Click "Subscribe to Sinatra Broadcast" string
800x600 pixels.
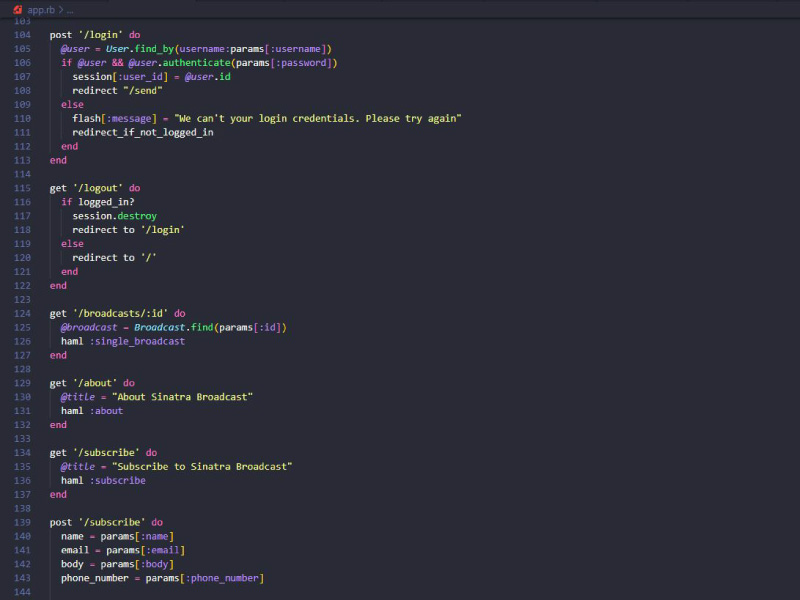tap(202, 466)
